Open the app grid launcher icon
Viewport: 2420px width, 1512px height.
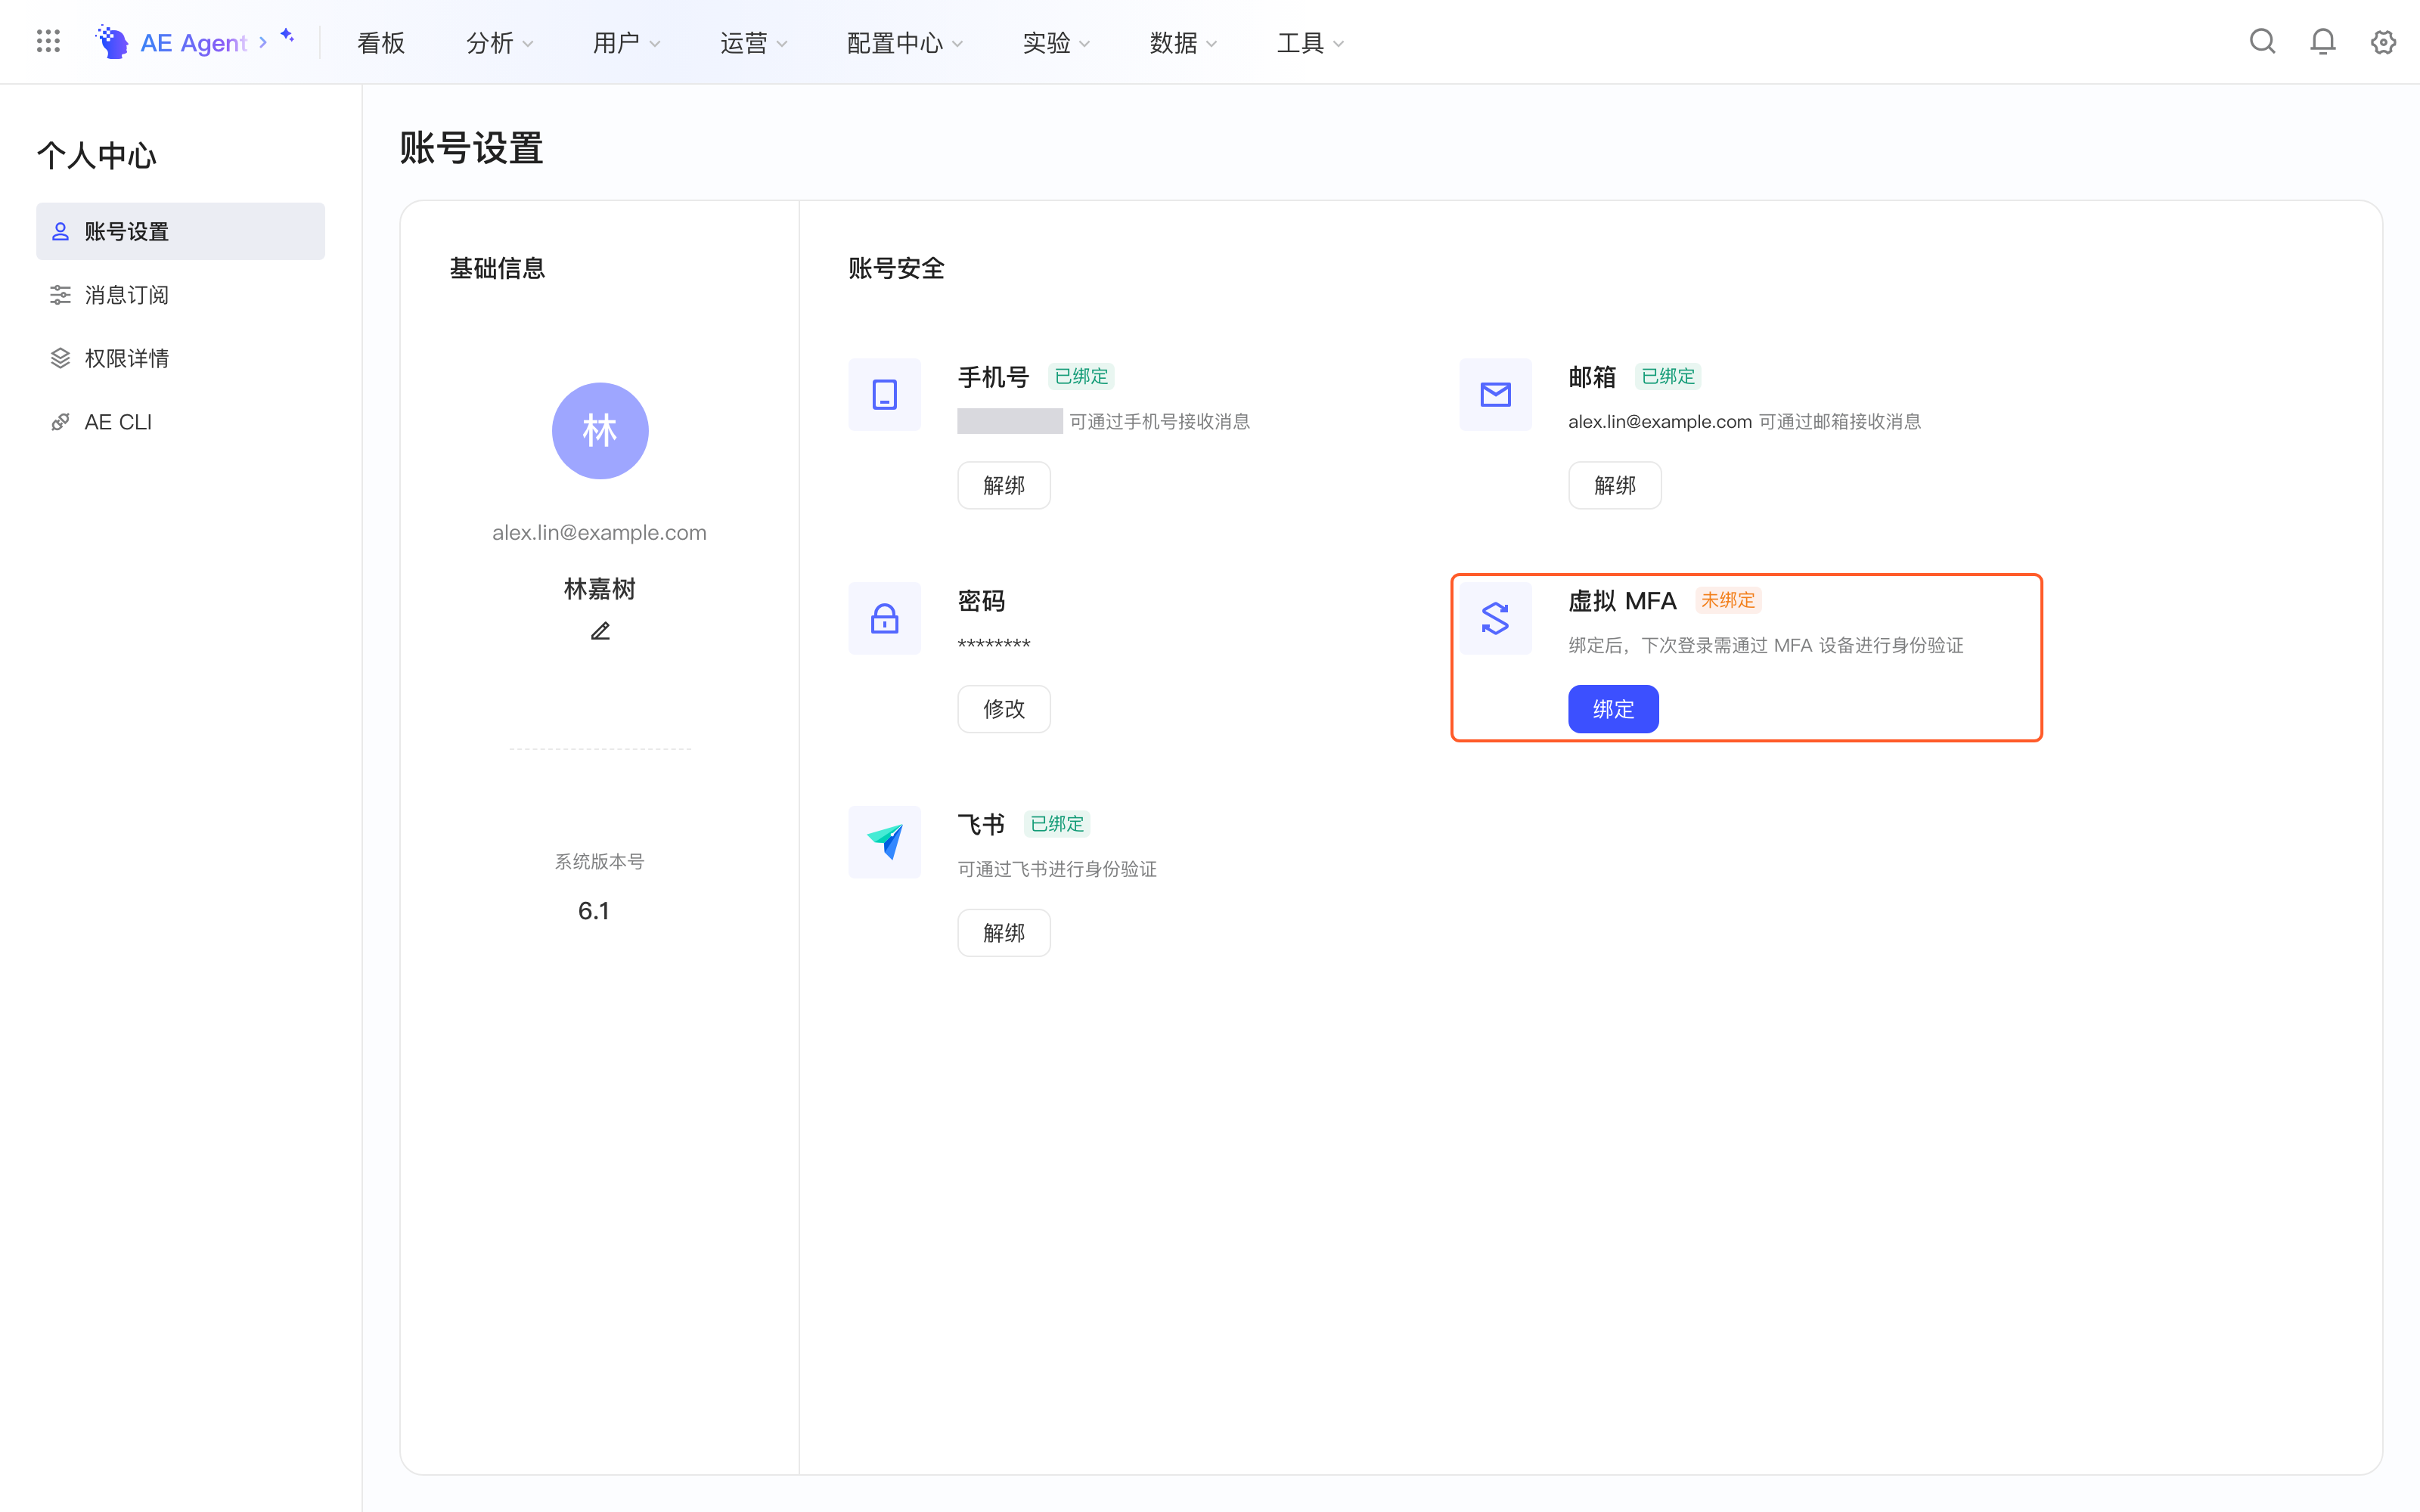(48, 41)
